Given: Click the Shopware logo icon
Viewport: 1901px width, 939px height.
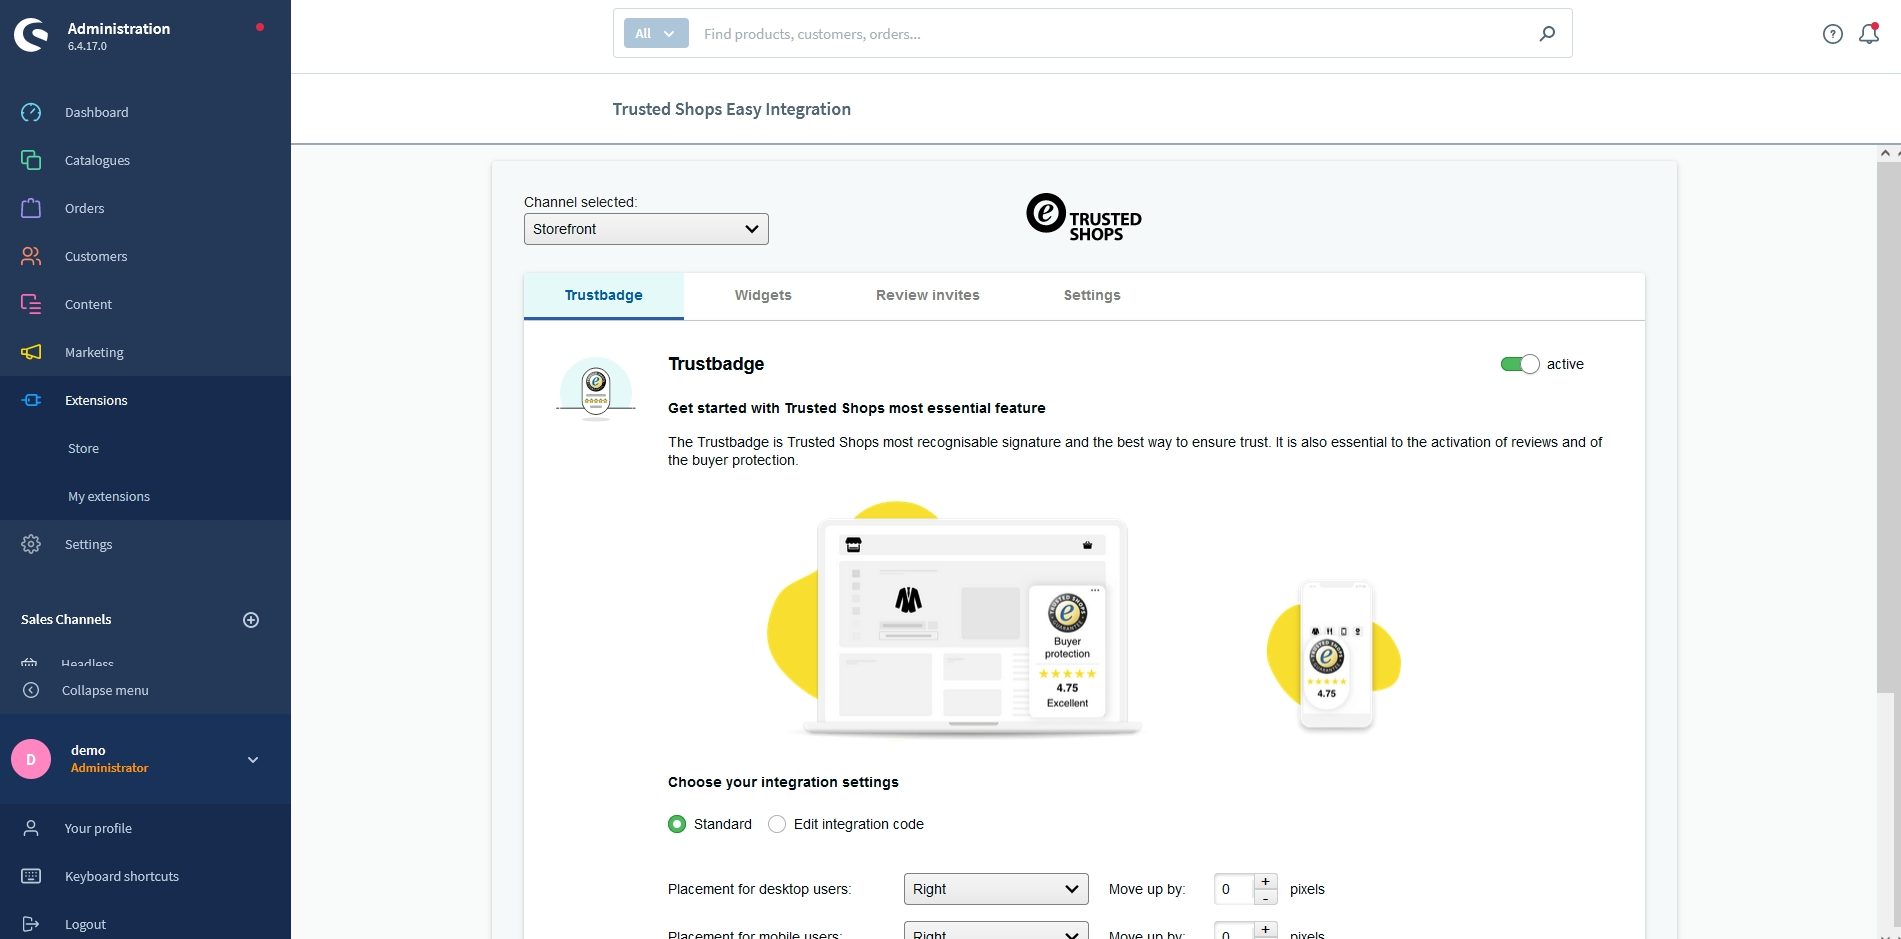Looking at the screenshot, I should (31, 35).
